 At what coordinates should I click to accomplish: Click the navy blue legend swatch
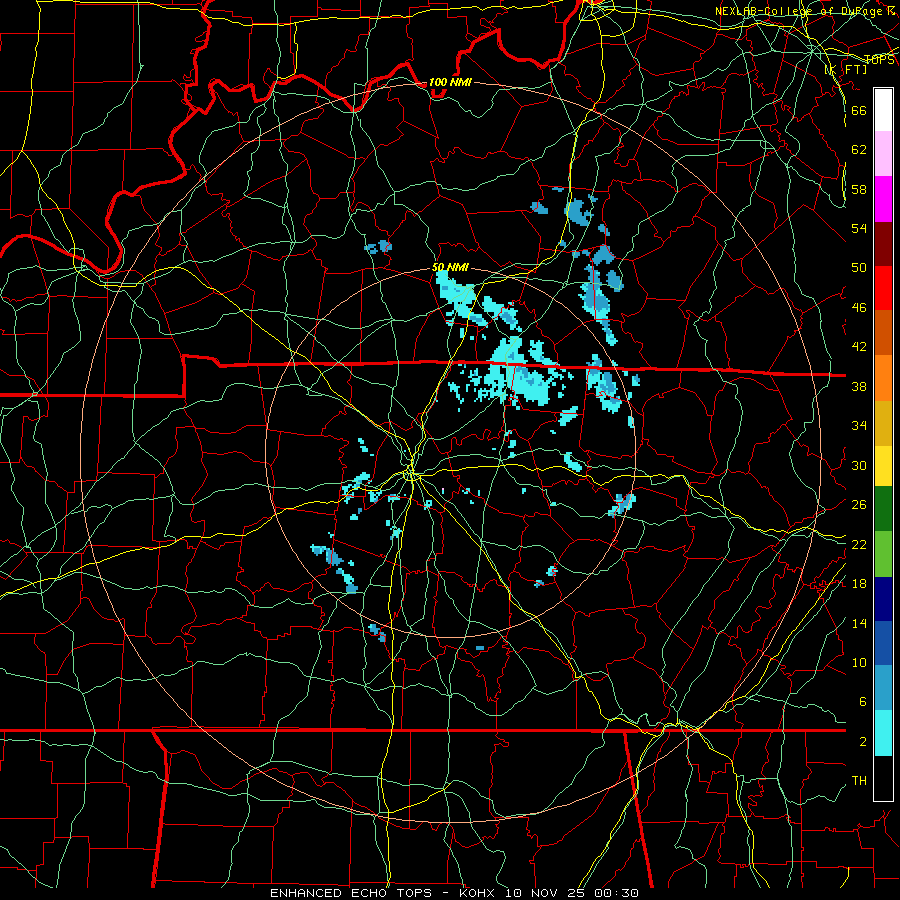883,599
